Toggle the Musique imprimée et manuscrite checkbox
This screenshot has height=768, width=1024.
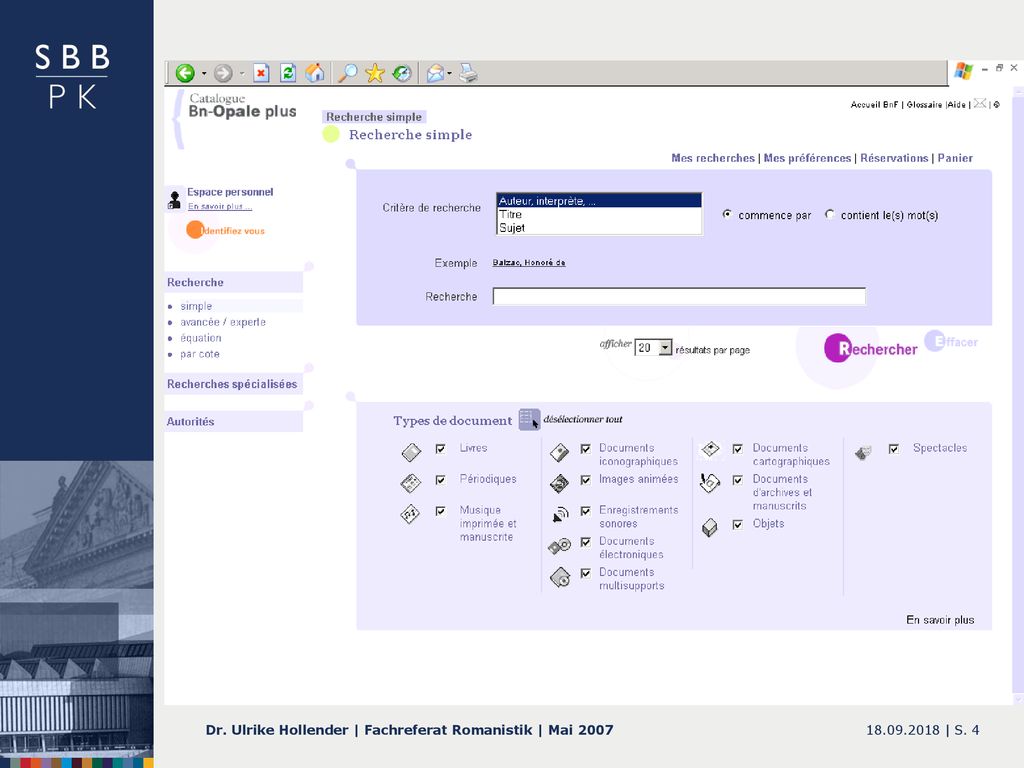point(441,511)
